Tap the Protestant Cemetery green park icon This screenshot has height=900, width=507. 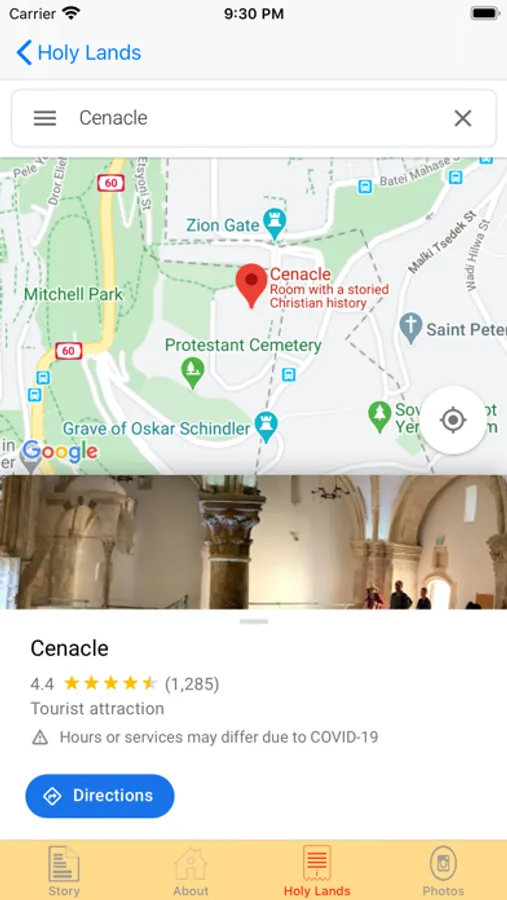coord(193,373)
